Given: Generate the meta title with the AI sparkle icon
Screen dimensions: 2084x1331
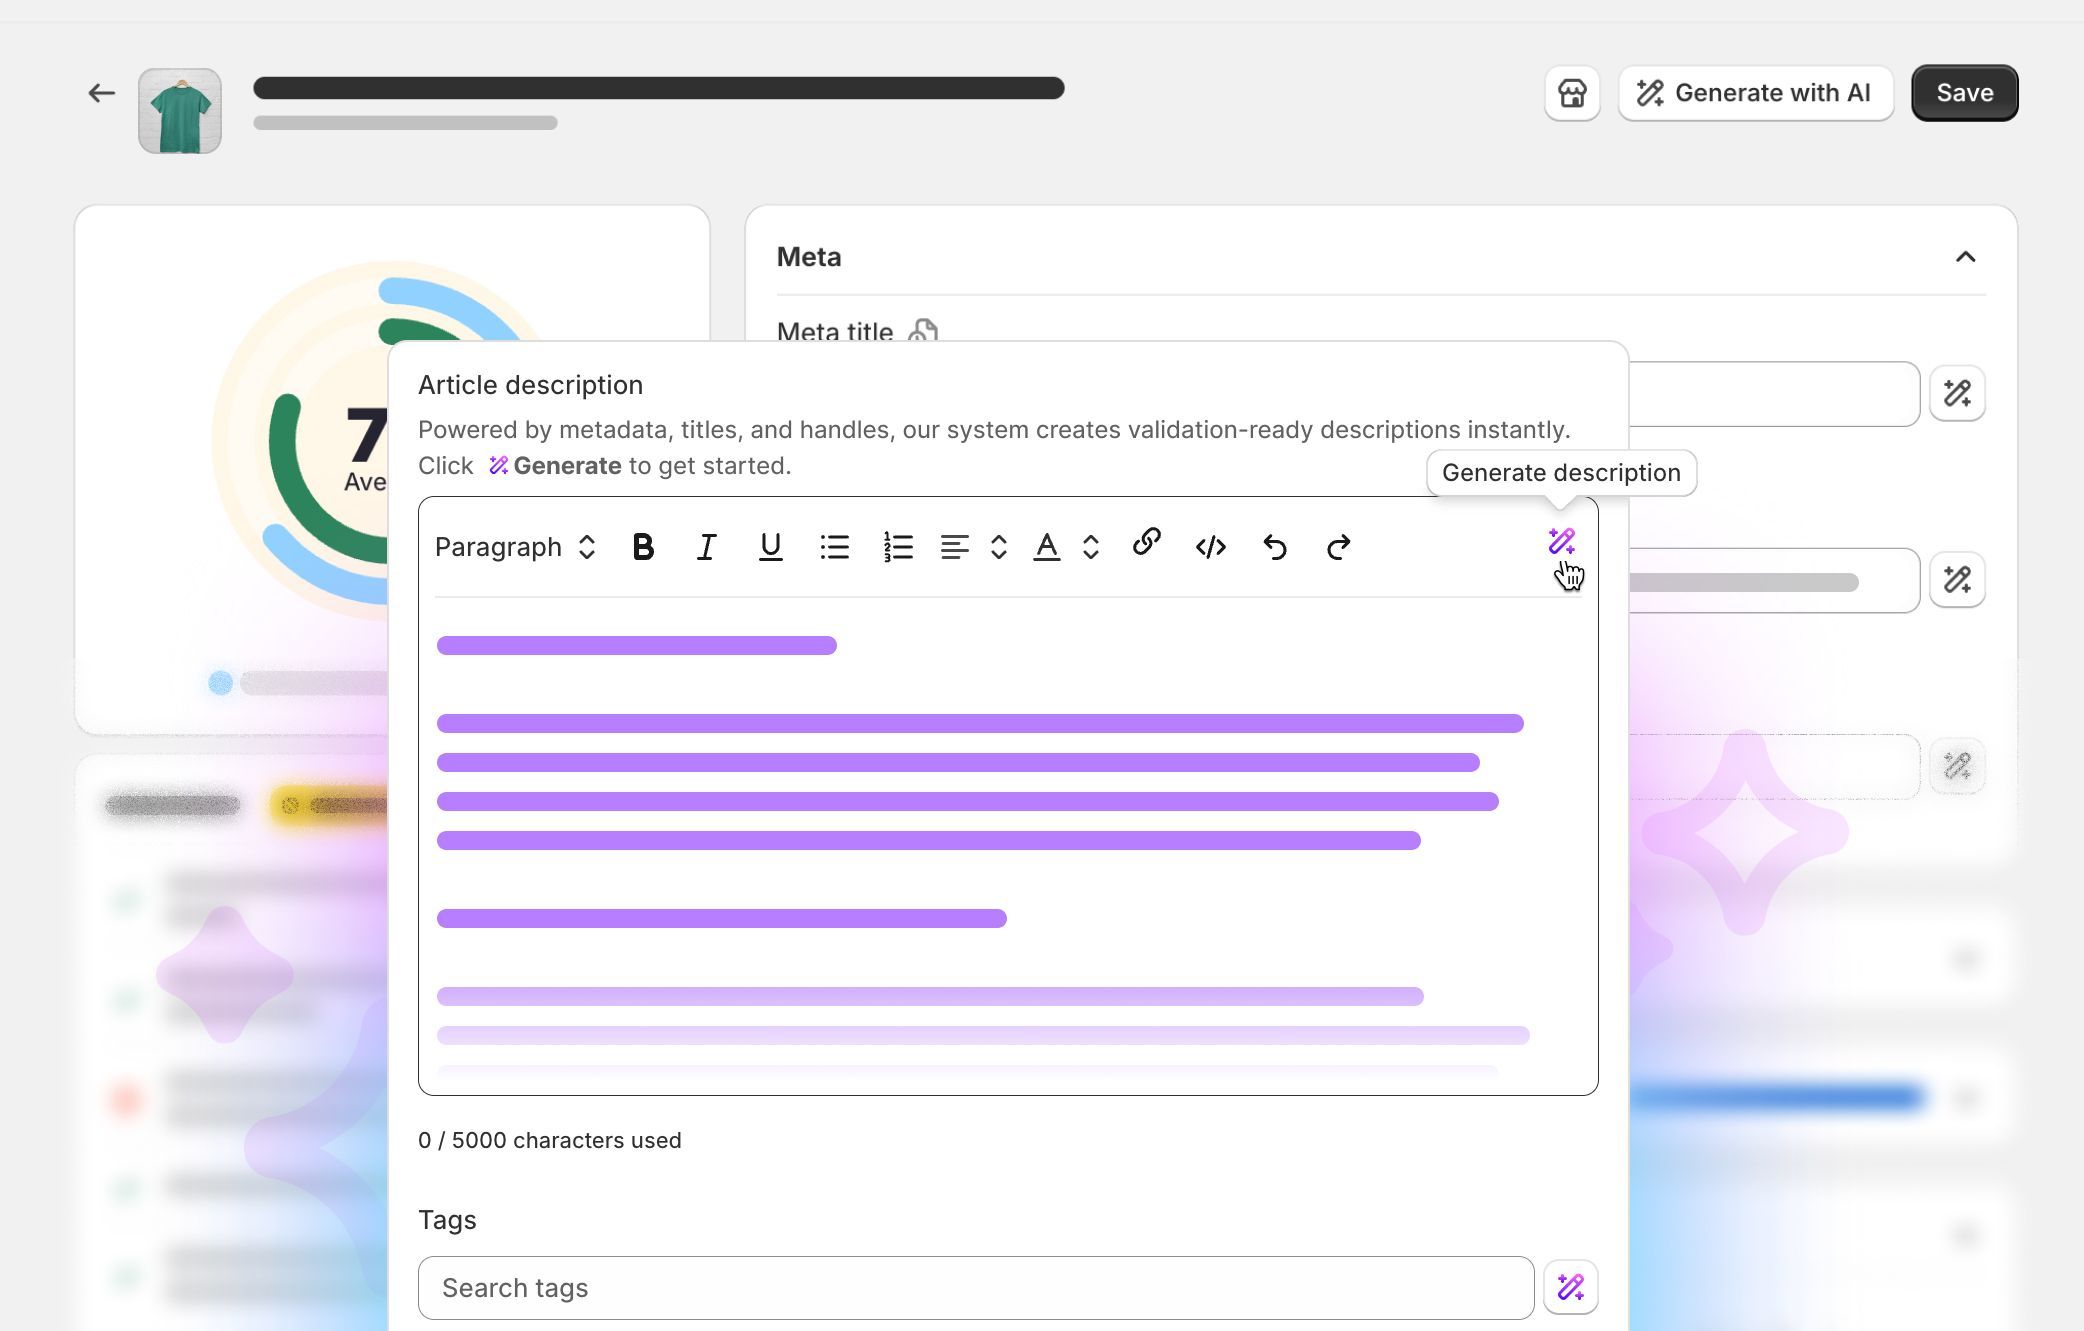Looking at the screenshot, I should tap(1957, 393).
